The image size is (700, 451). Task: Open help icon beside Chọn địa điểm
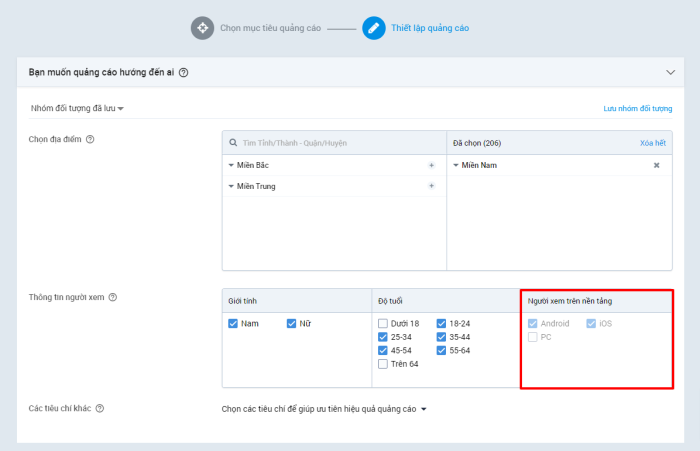pos(90,139)
